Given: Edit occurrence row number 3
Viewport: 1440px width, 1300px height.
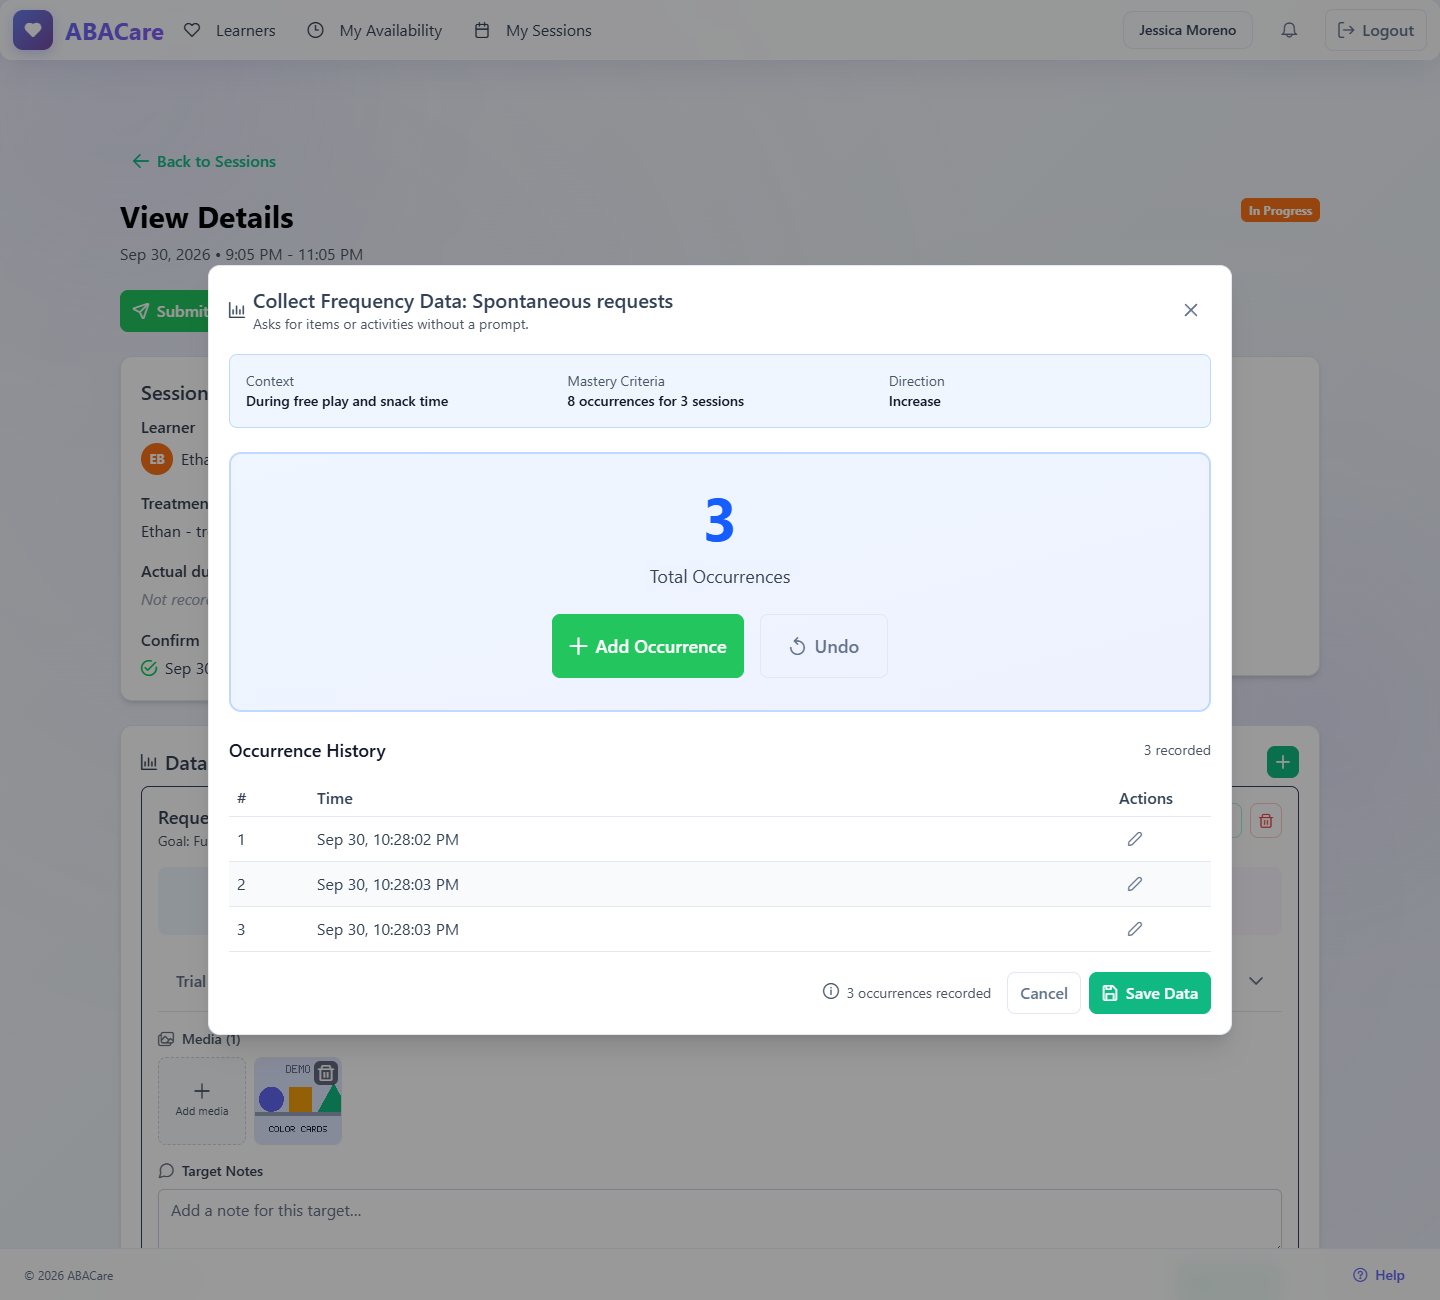Looking at the screenshot, I should [1134, 929].
